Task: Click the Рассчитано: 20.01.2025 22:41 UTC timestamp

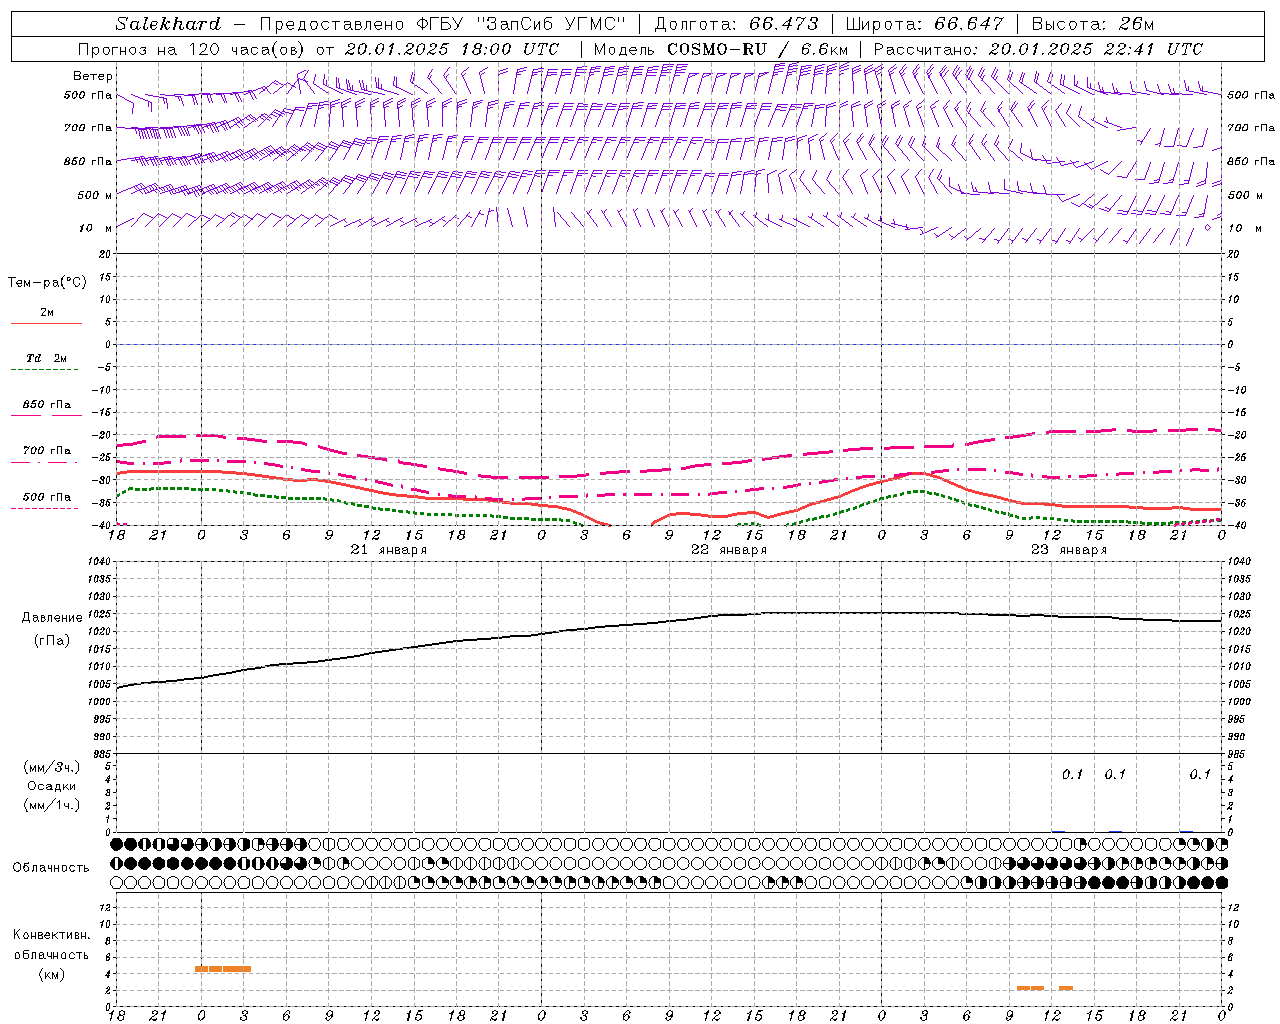Action: click(x=1038, y=49)
